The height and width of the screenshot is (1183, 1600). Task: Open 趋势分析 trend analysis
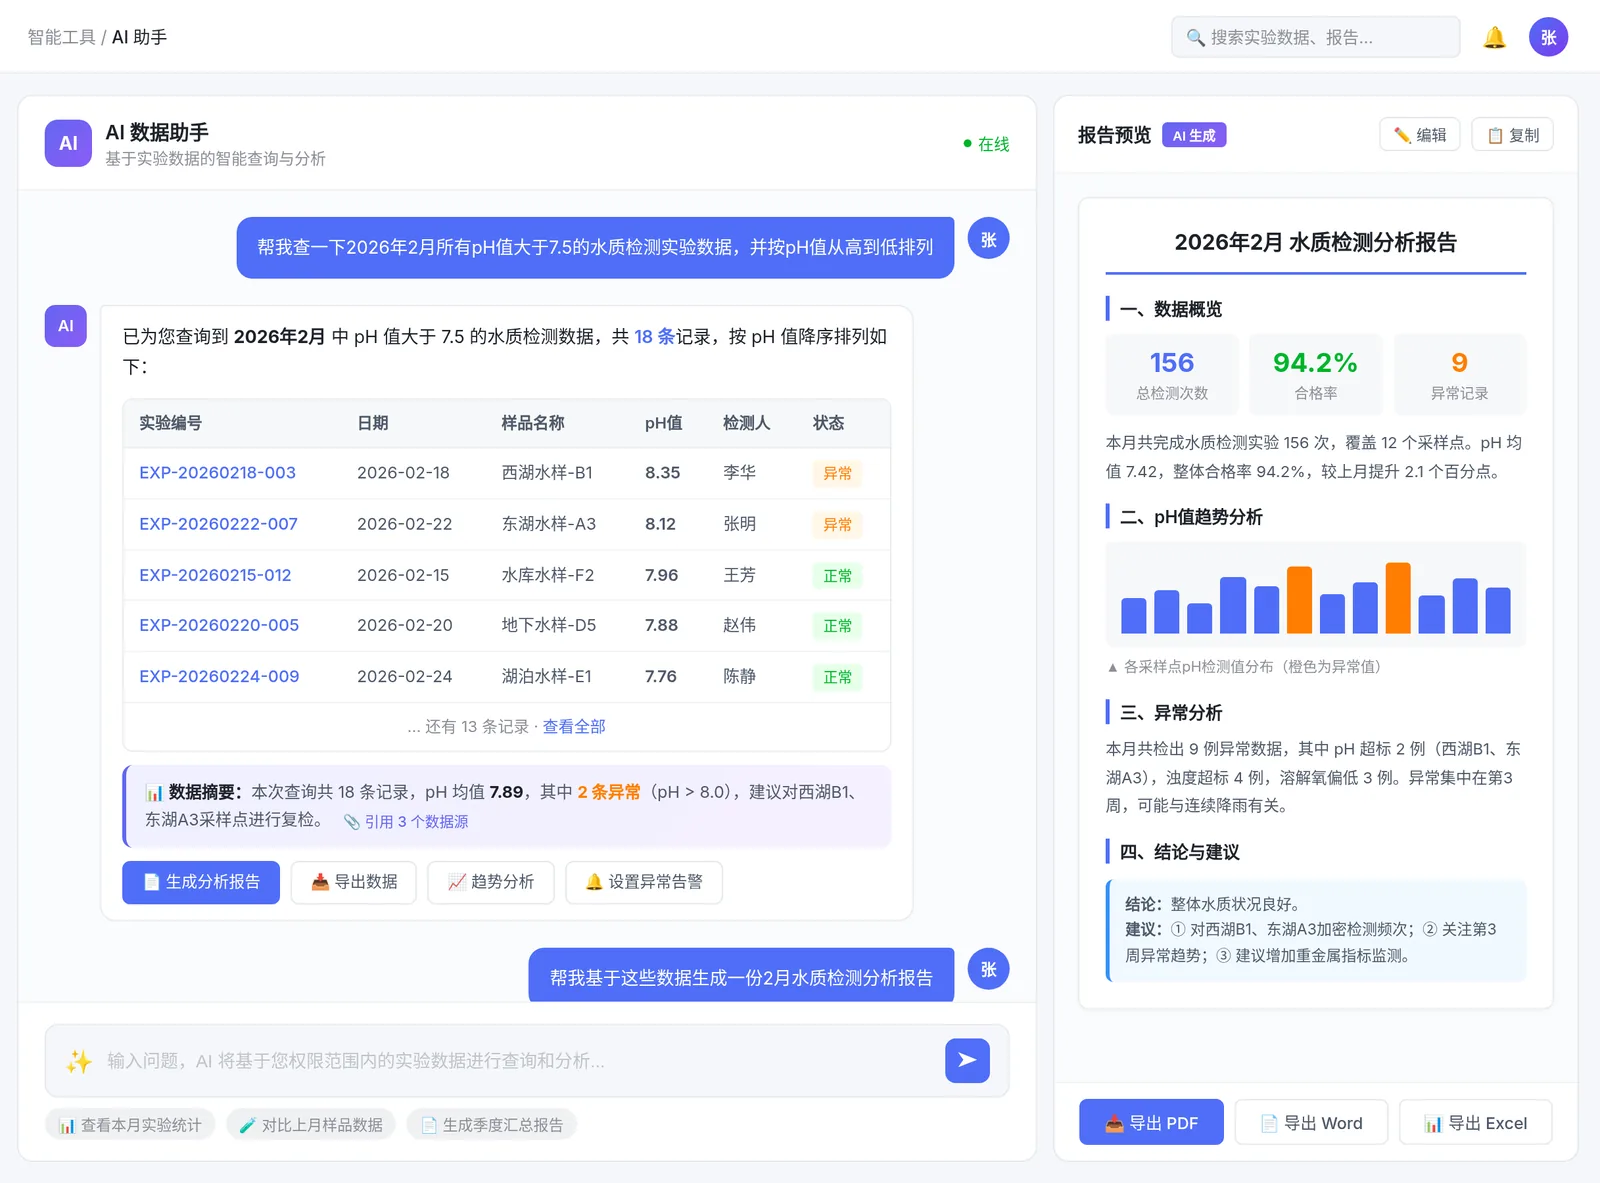490,882
